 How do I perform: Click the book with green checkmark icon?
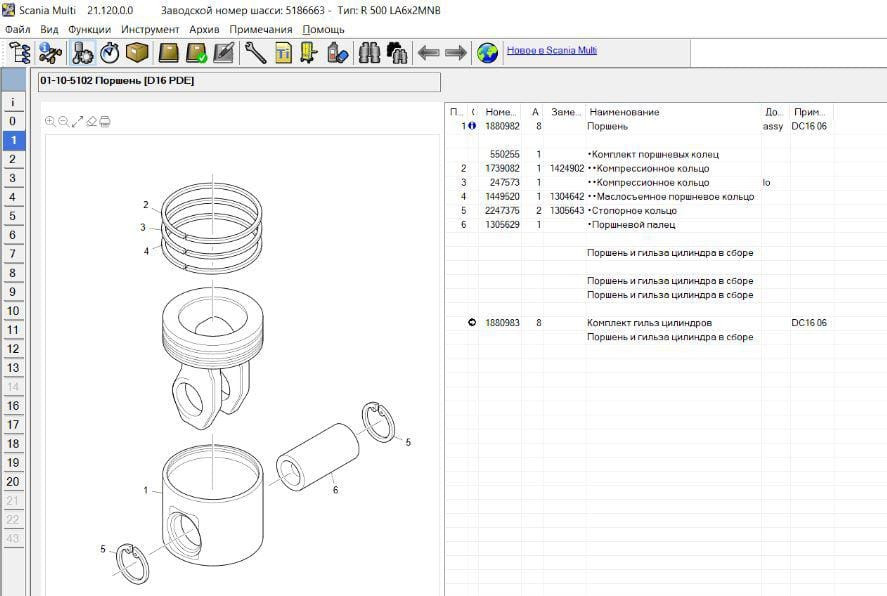pyautogui.click(x=196, y=52)
